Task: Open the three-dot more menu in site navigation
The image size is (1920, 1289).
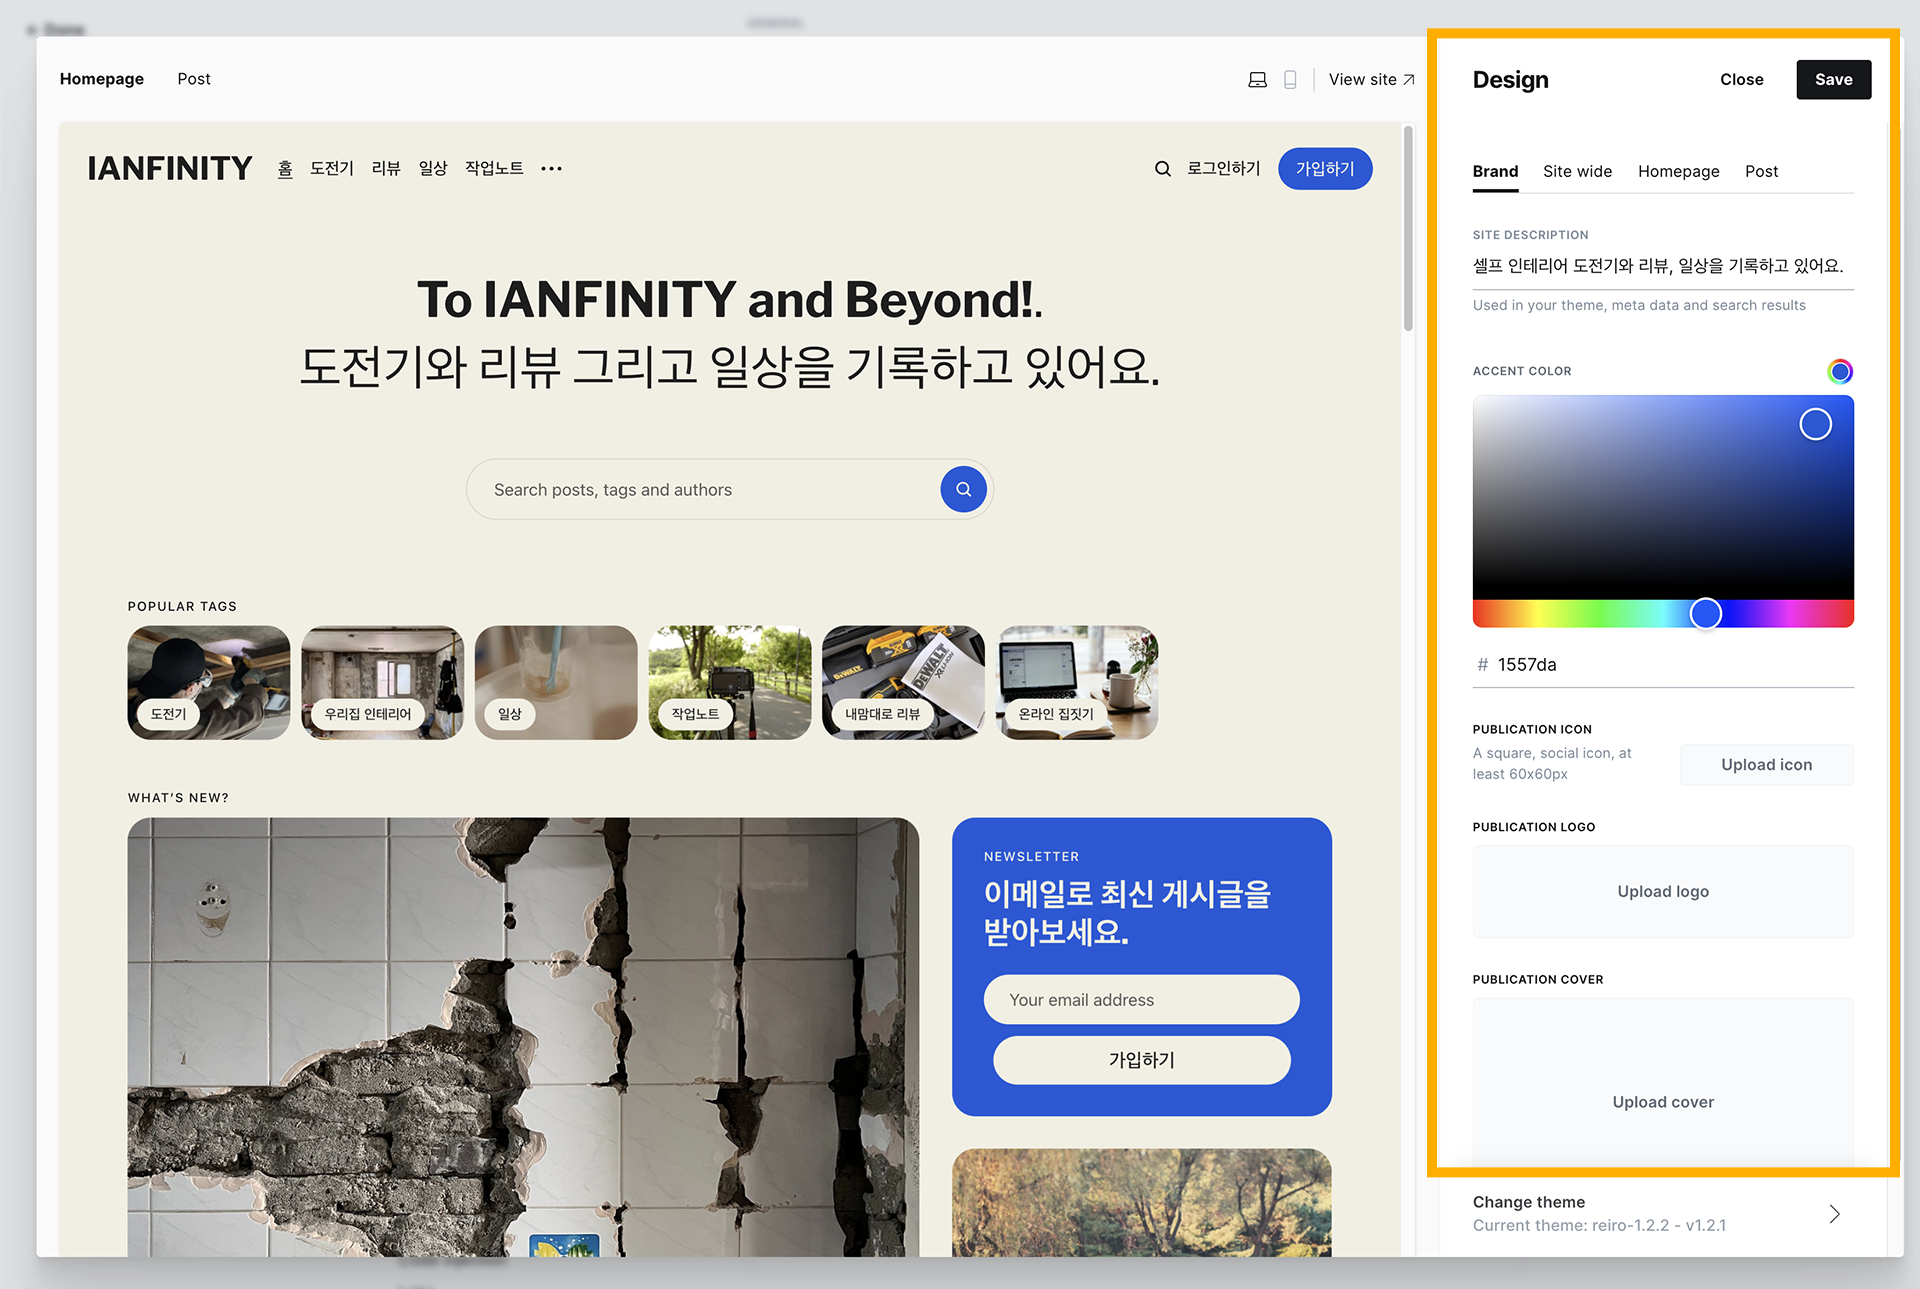Action: (551, 169)
